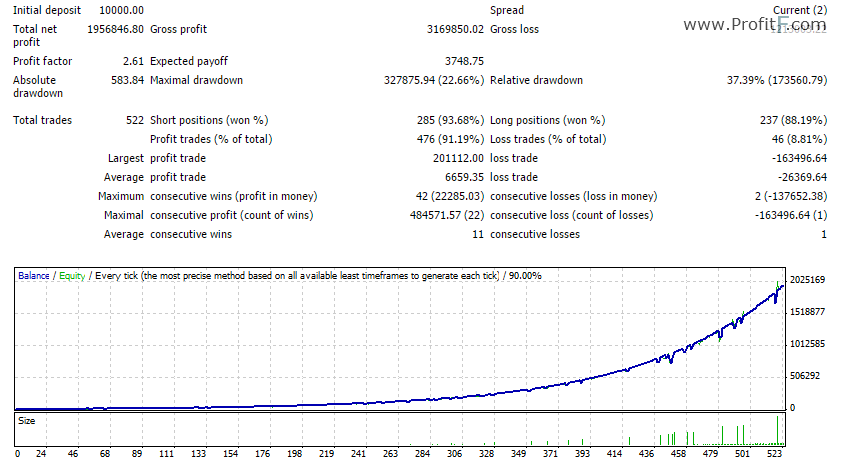Select the 90.00% modelling quality text

[525, 276]
